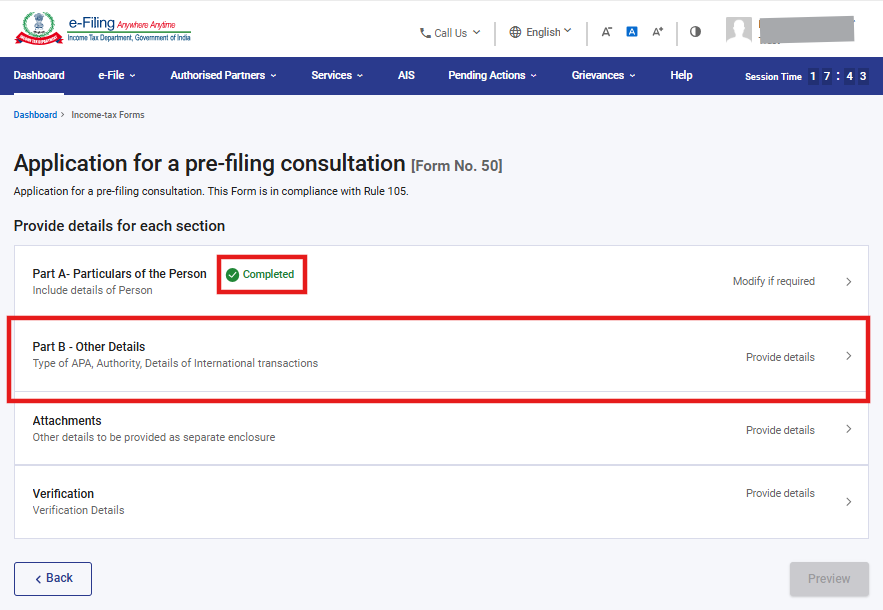Click the phone Call Us icon
This screenshot has height=610, width=883.
click(x=425, y=33)
